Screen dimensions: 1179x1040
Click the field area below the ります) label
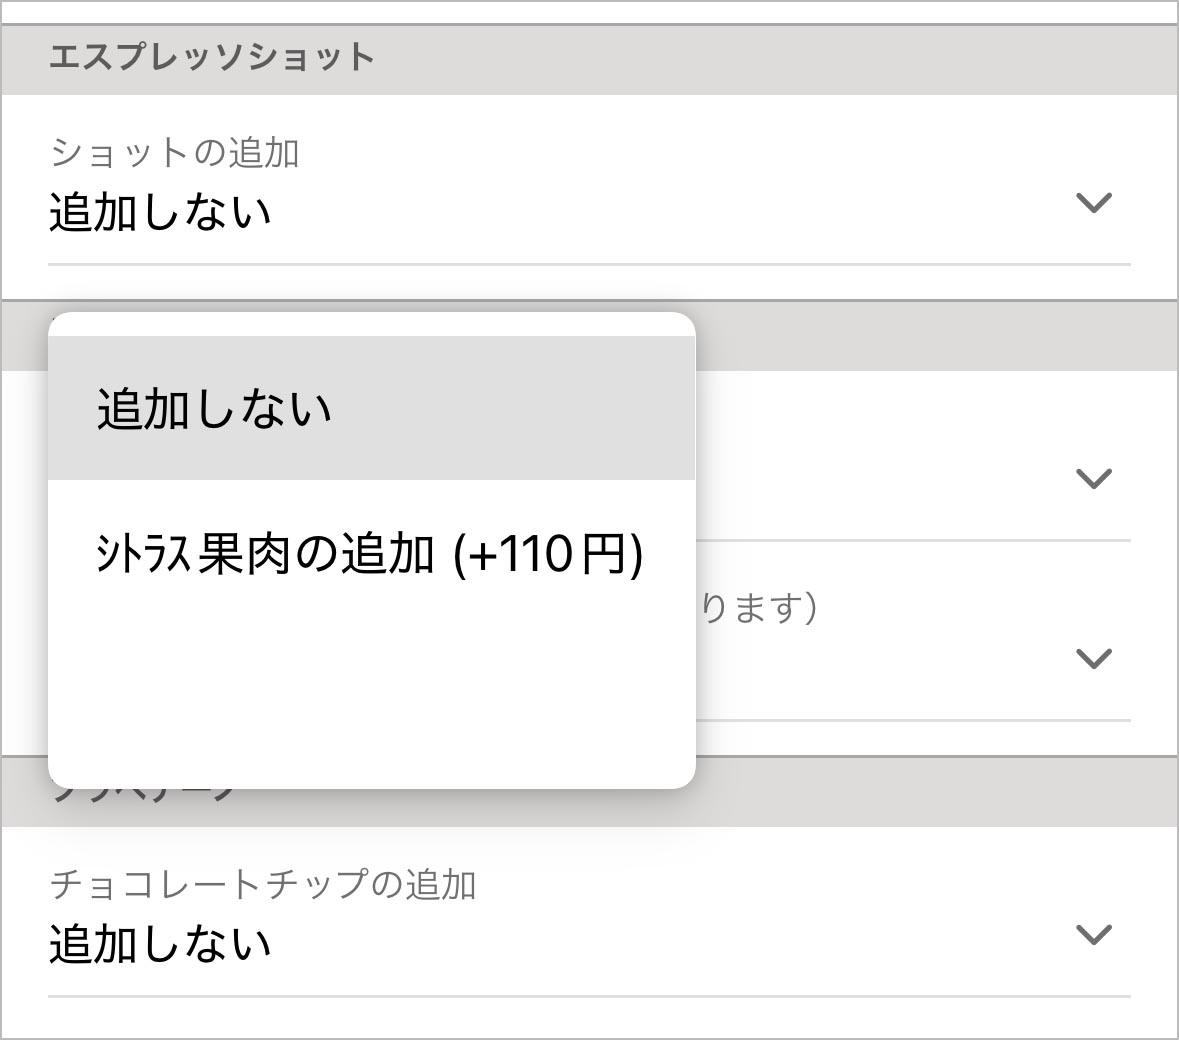click(x=880, y=665)
